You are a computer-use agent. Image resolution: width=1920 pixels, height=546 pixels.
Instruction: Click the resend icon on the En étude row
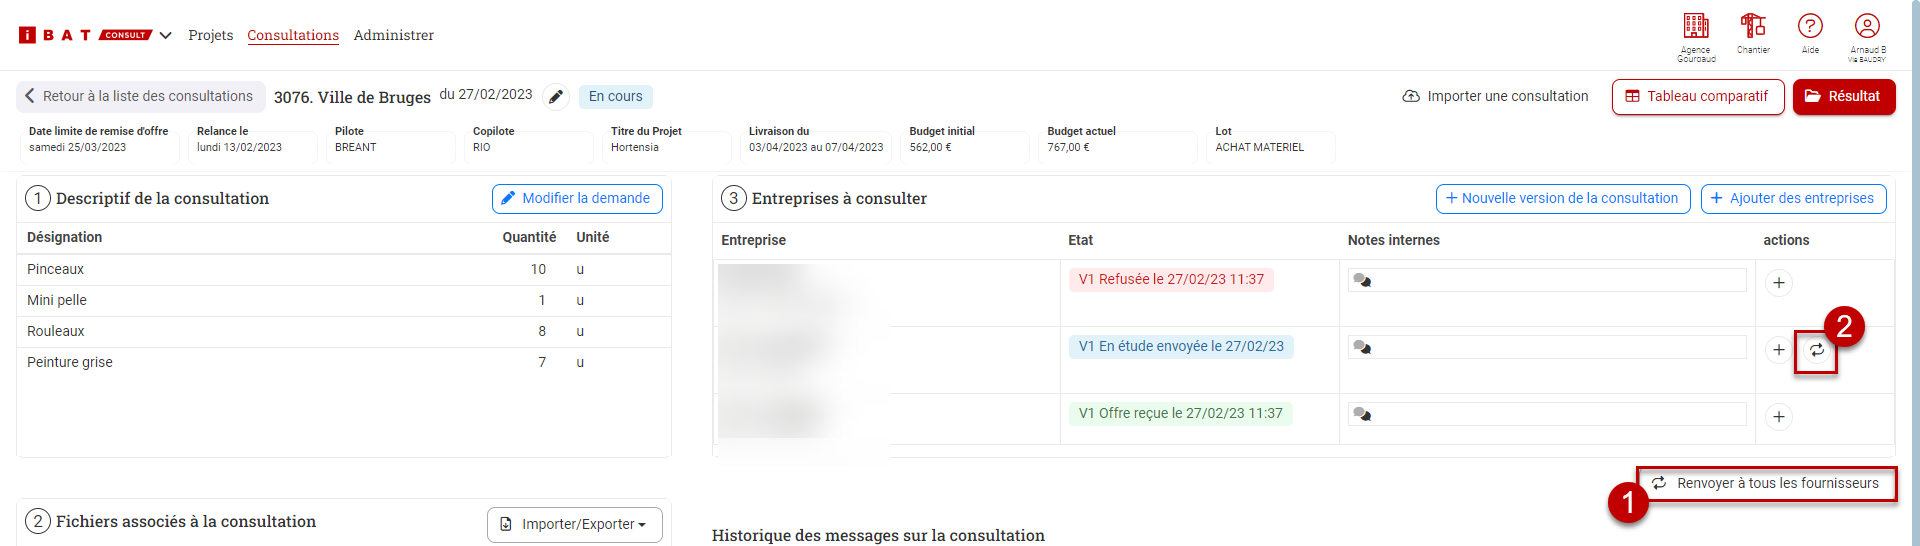point(1816,350)
